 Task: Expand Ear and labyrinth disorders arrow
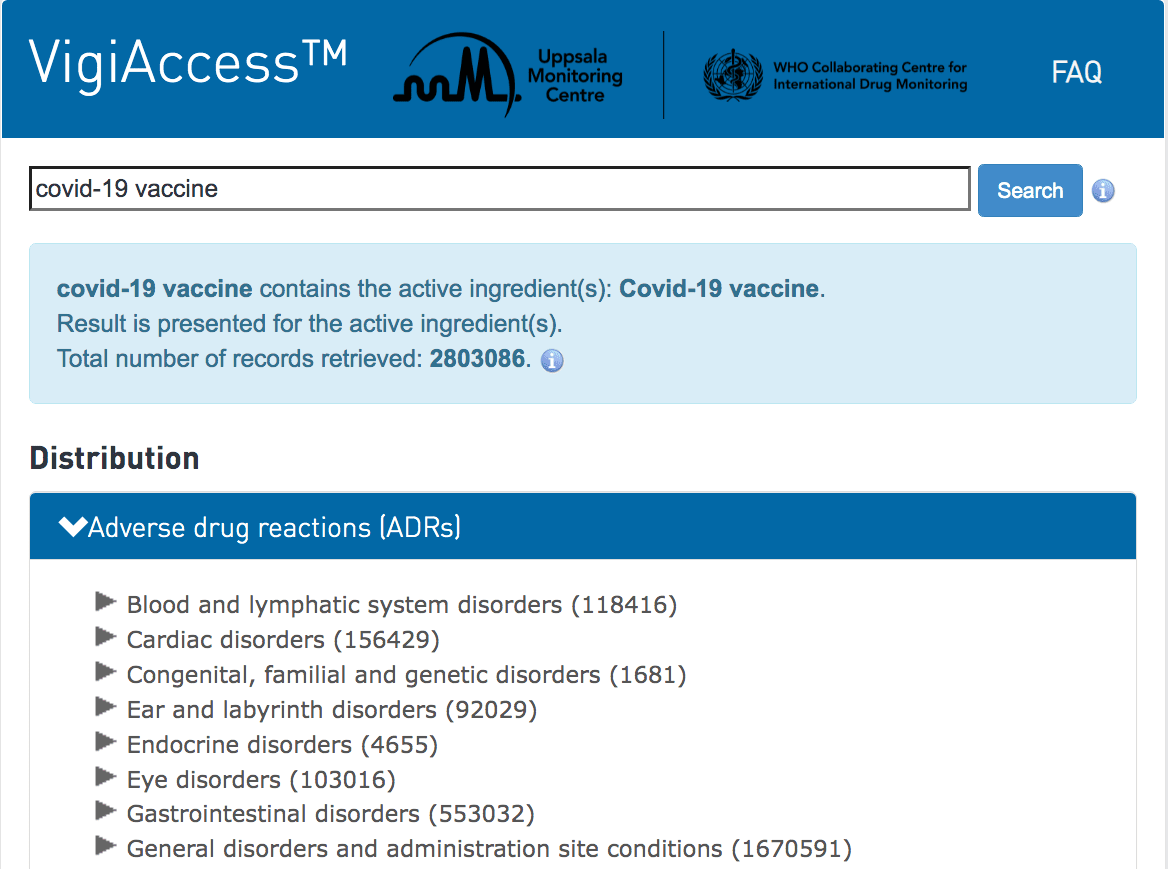[106, 706]
